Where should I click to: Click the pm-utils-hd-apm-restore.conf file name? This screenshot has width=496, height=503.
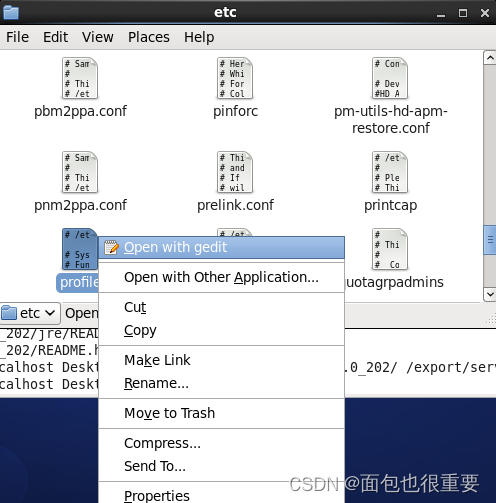pyautogui.click(x=391, y=119)
